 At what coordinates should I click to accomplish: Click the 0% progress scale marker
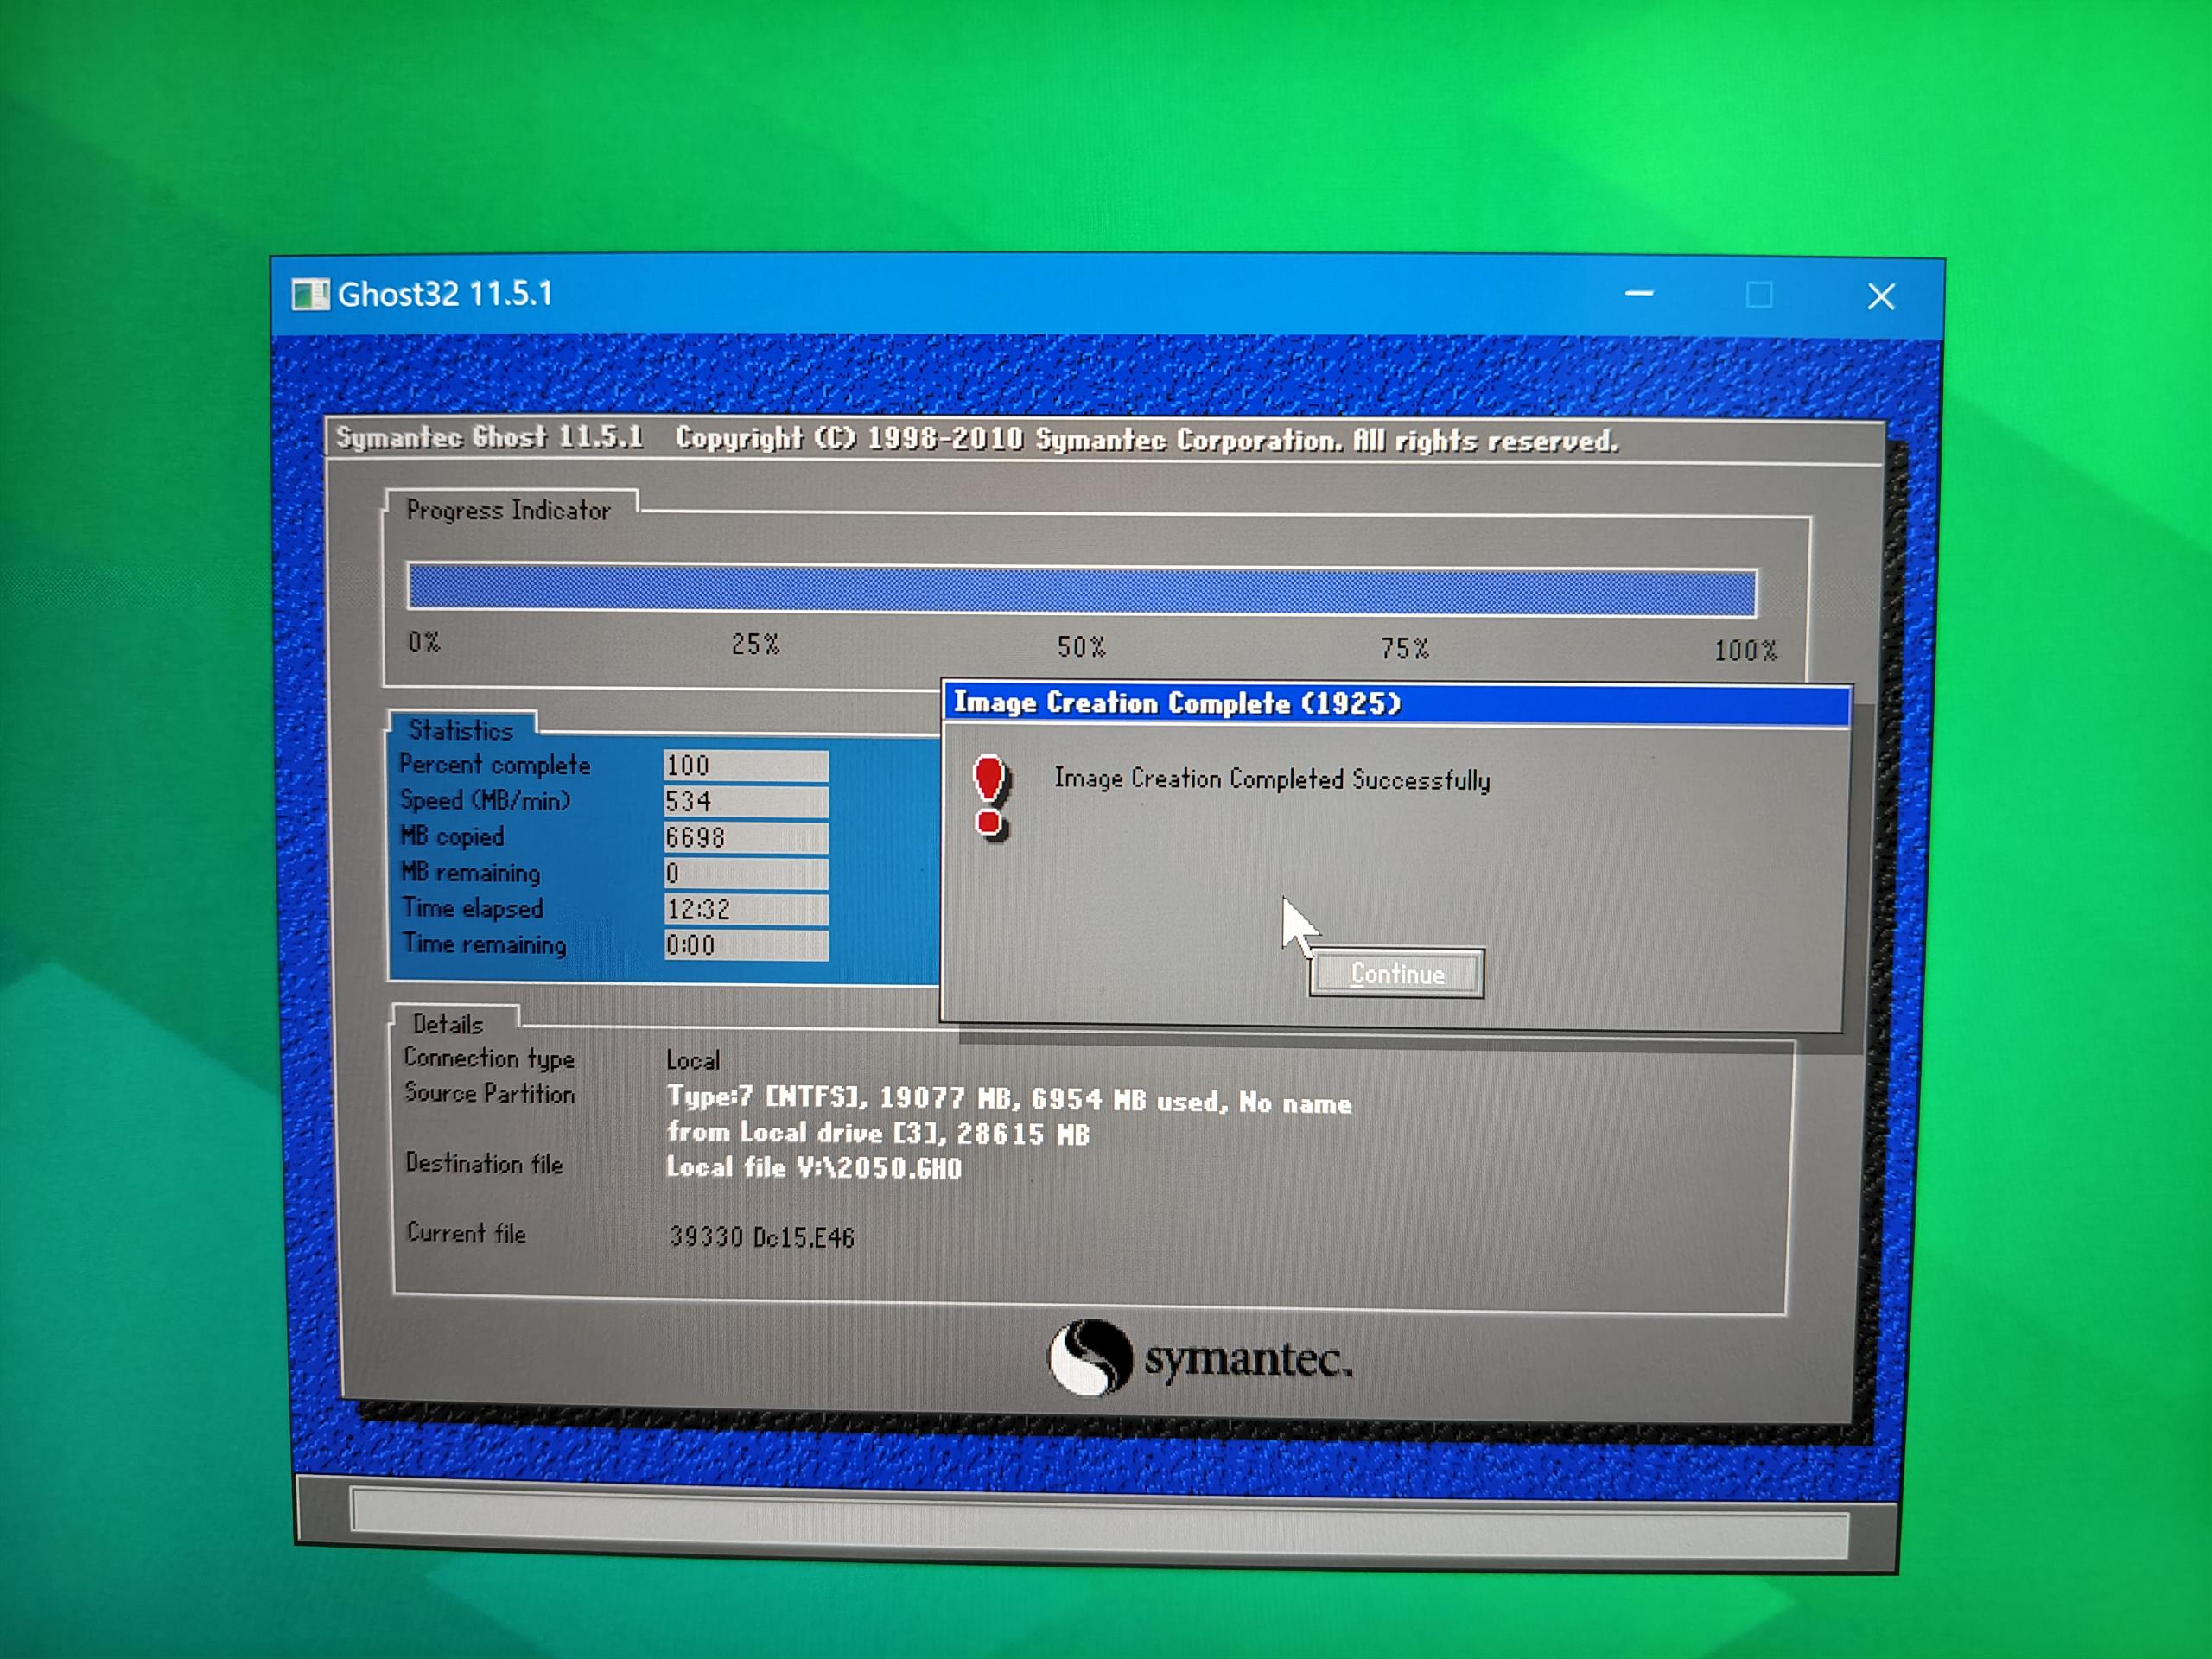click(424, 642)
